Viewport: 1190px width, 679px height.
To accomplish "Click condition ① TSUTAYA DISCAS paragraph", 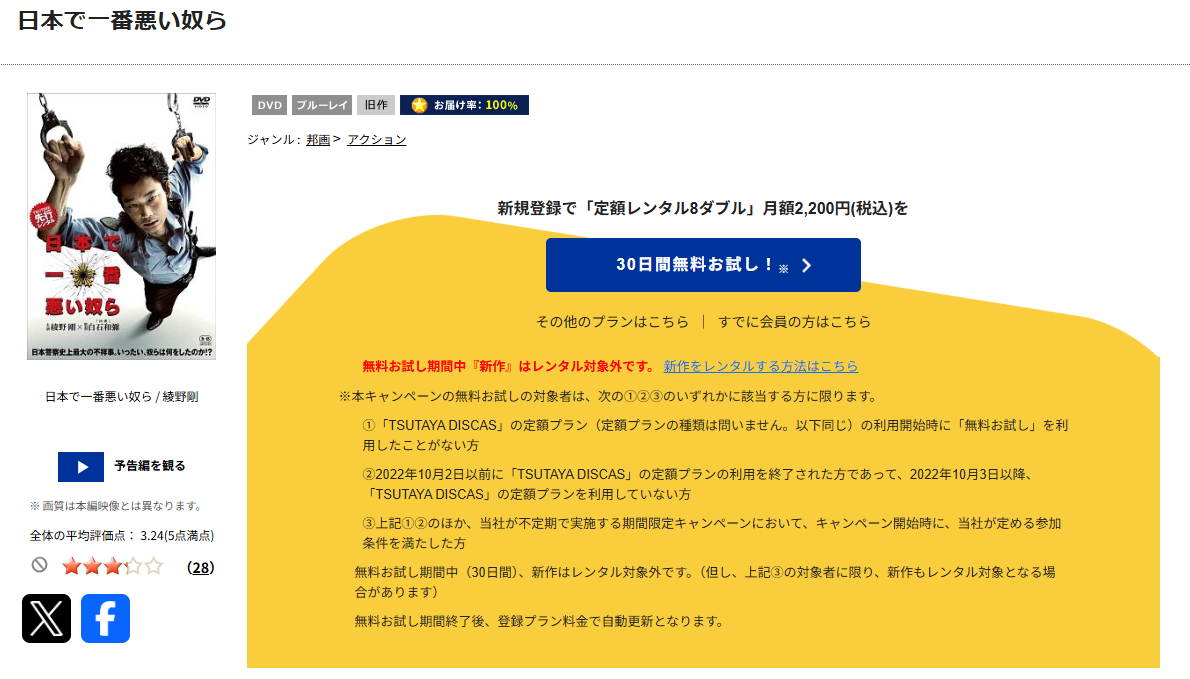I will 715,435.
